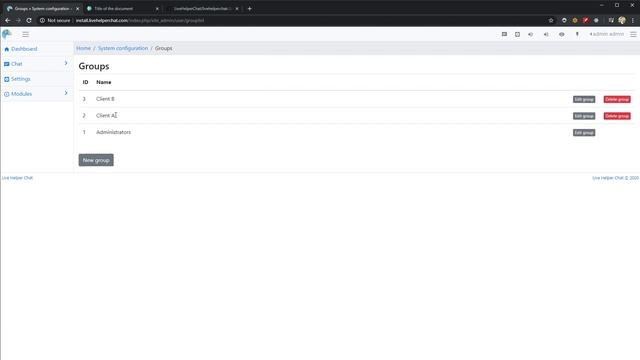Toggle the eye visibility icon in the top bar
Viewport: 640px width, 360px height.
click(562, 34)
